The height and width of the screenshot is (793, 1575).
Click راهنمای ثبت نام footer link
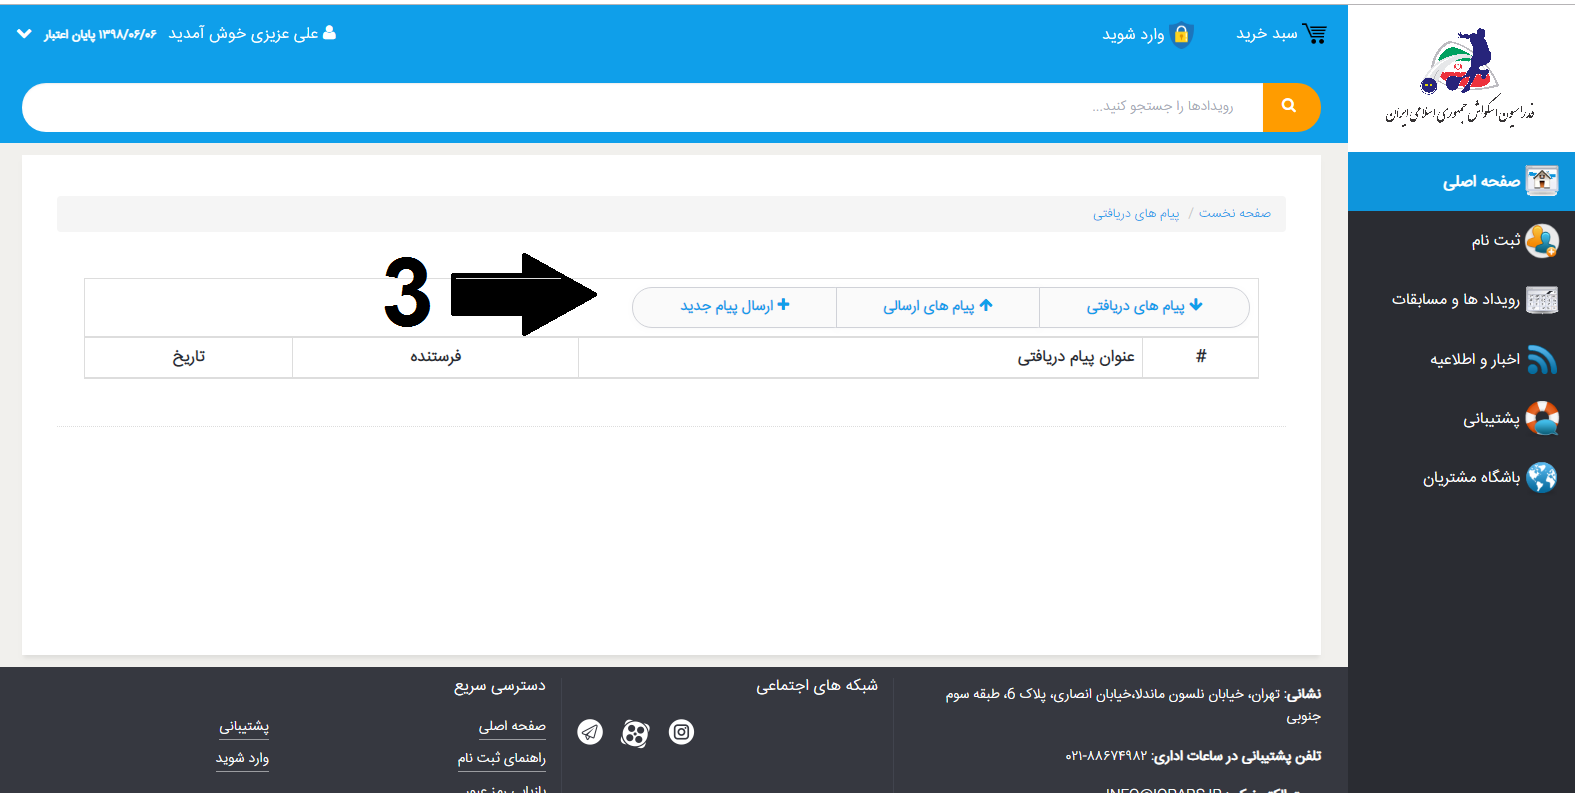point(502,758)
